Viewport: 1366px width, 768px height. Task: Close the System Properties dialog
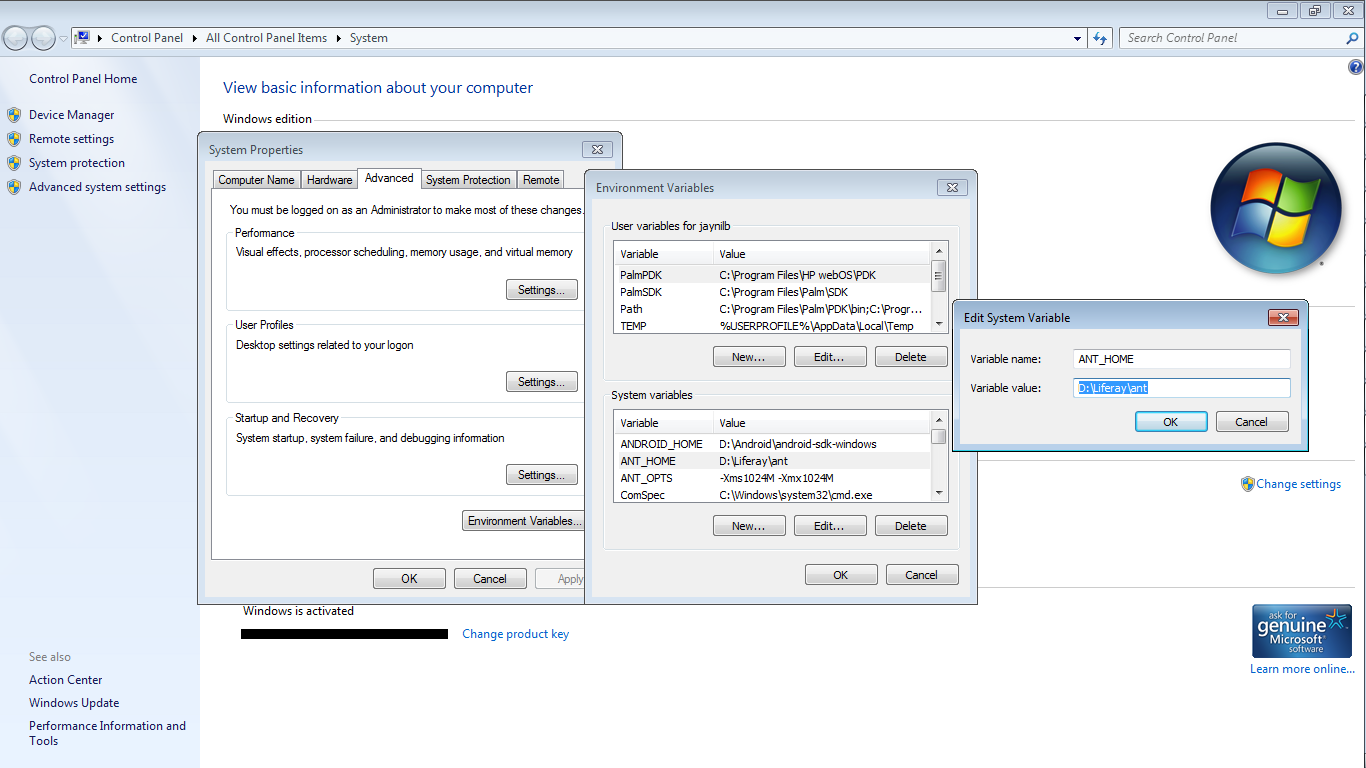pos(597,149)
